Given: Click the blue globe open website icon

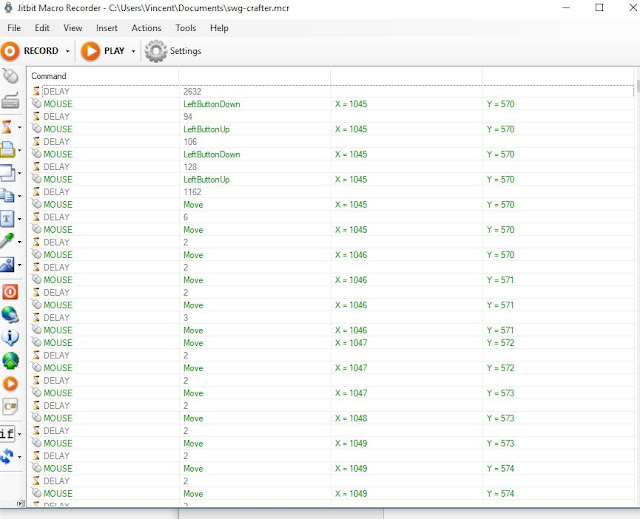Looking at the screenshot, I should [10, 315].
